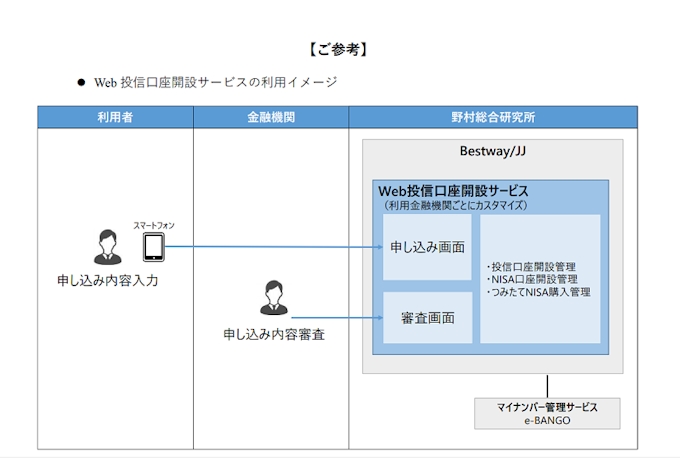Click the staff person icon above 申し込み内容審査
This screenshot has width=680, height=458.
pos(272,298)
